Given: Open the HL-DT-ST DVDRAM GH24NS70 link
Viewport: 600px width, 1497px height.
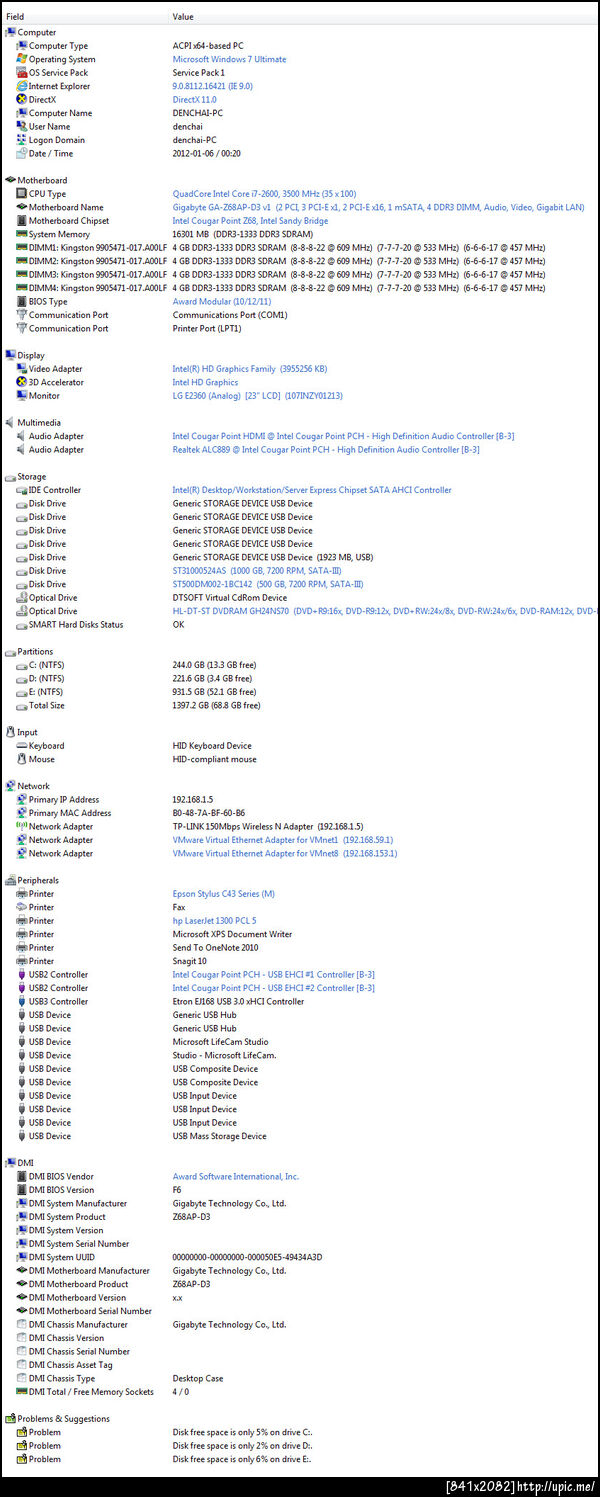Looking at the screenshot, I should [x=385, y=611].
